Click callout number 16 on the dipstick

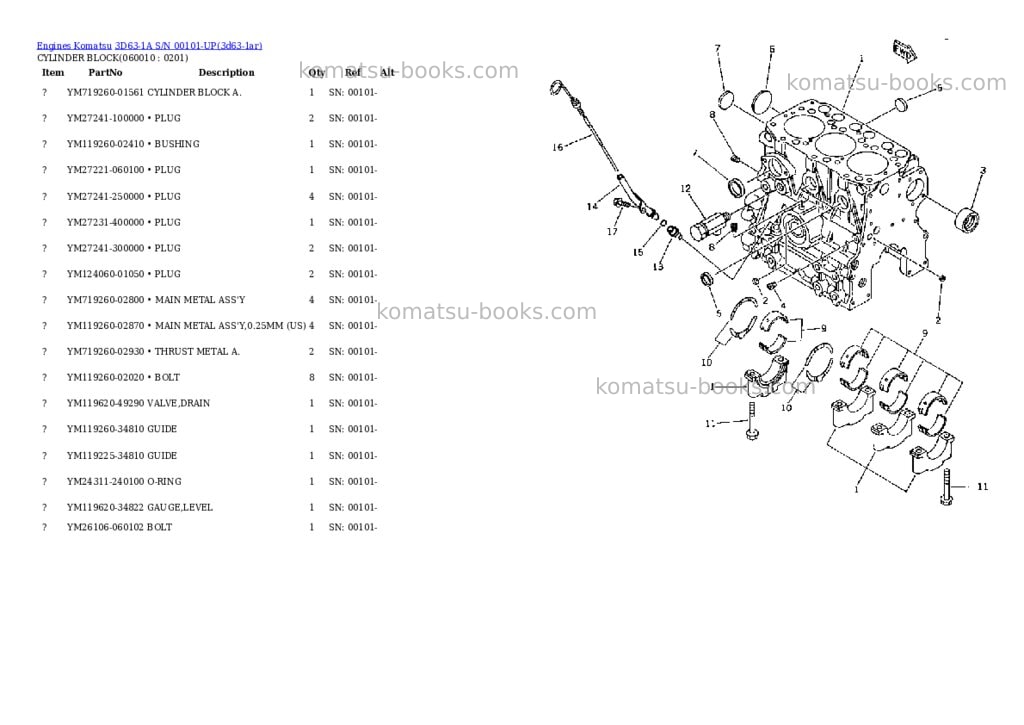557,148
